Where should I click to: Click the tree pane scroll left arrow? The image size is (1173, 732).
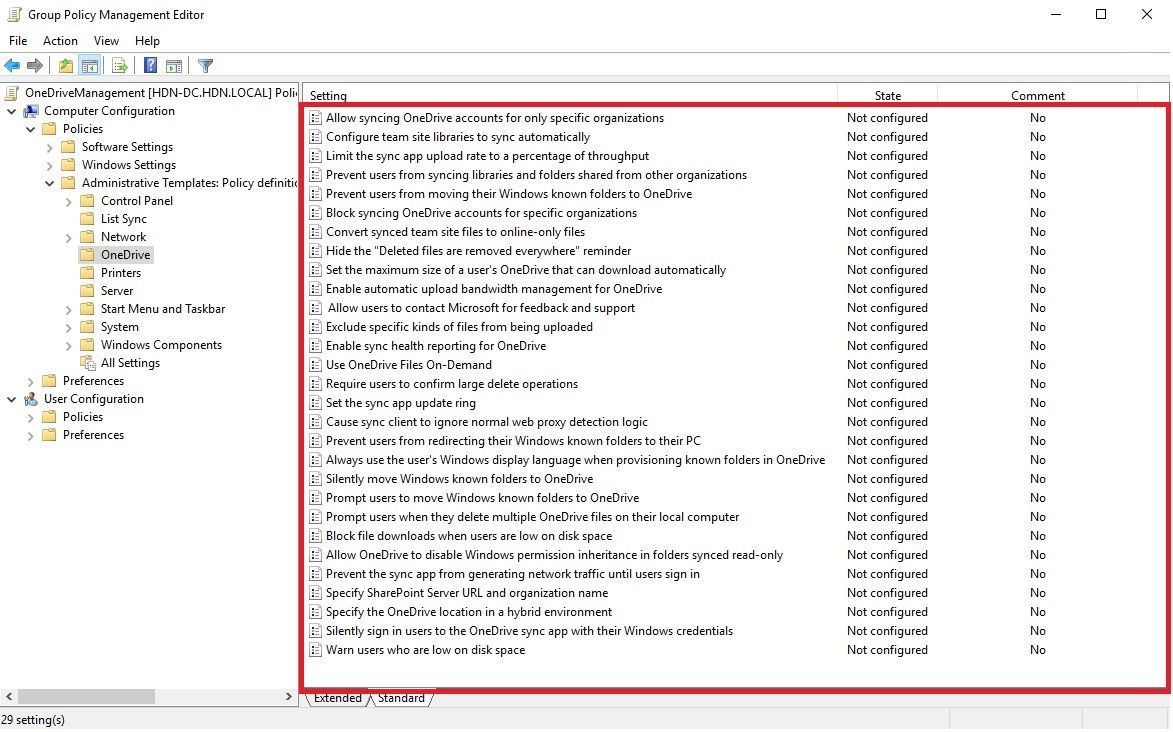click(8, 697)
